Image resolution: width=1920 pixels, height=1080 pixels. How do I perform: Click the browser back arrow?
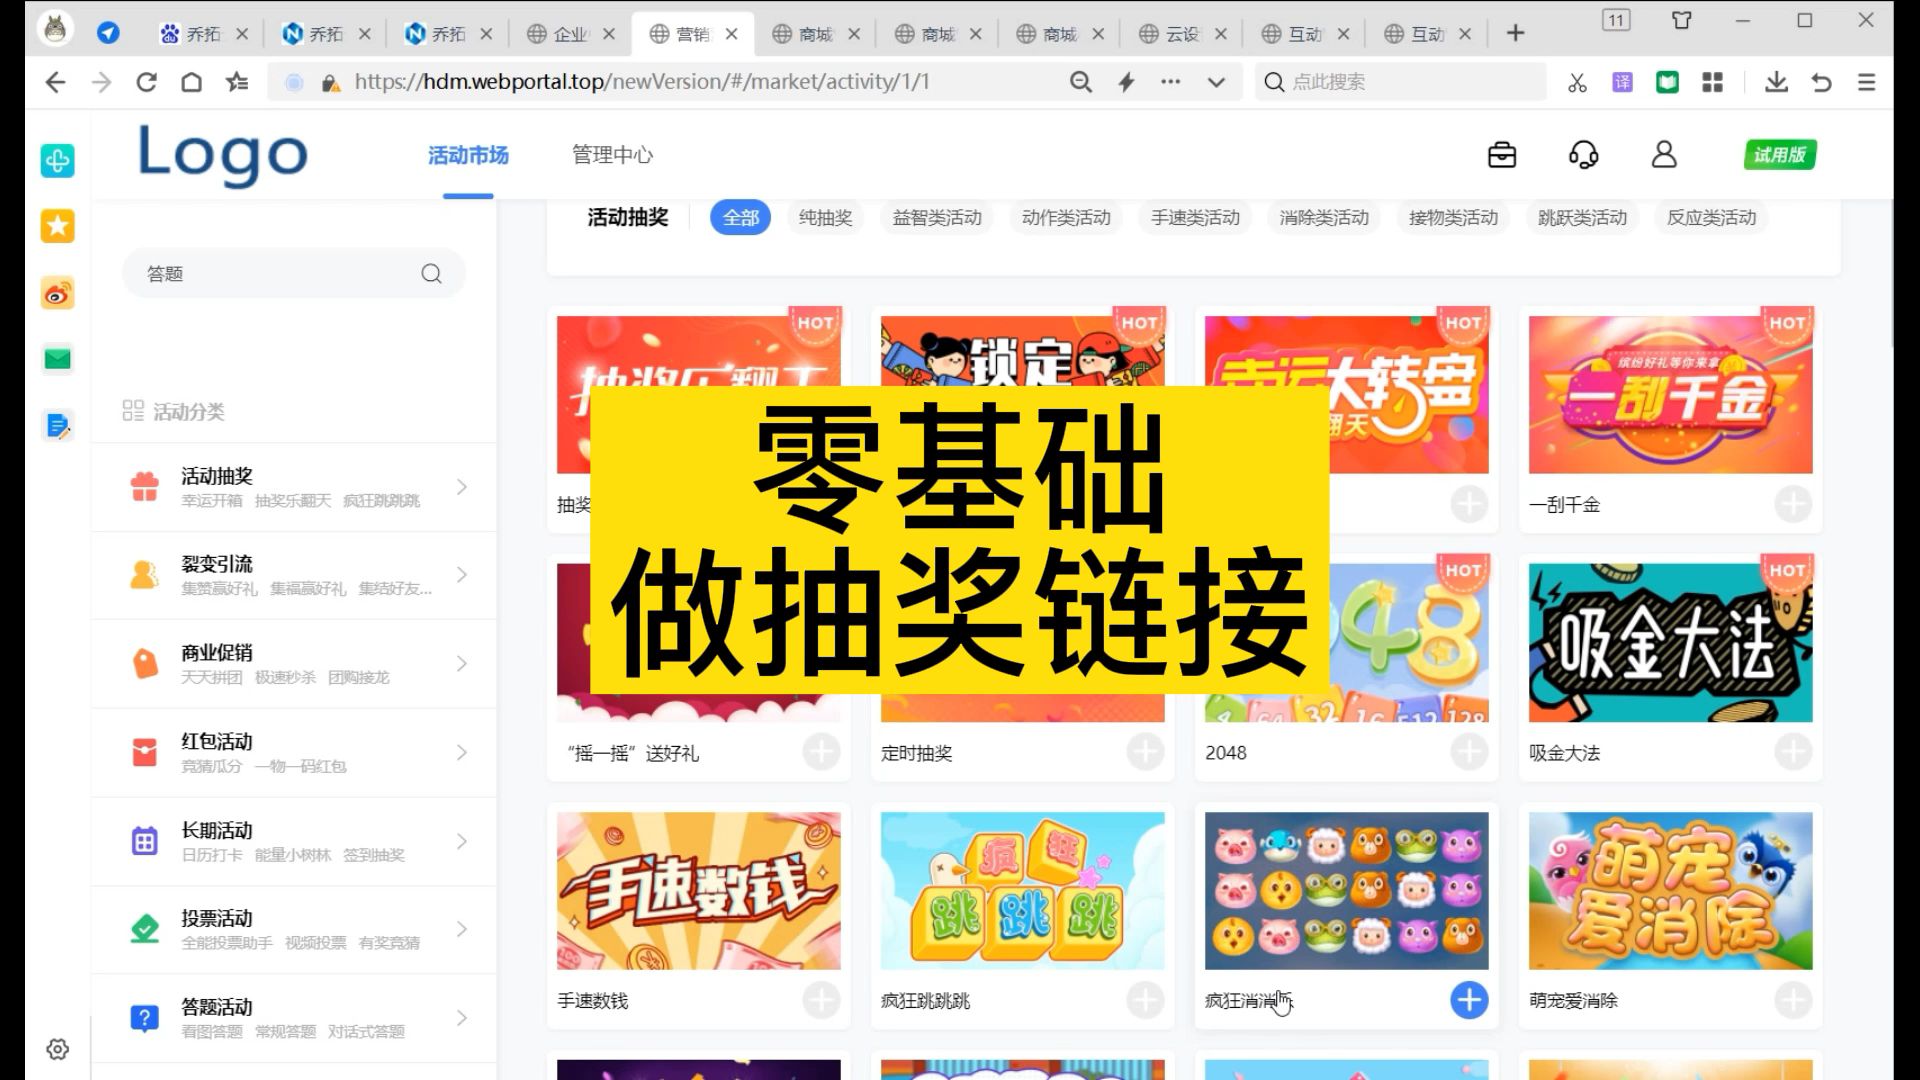[x=55, y=82]
